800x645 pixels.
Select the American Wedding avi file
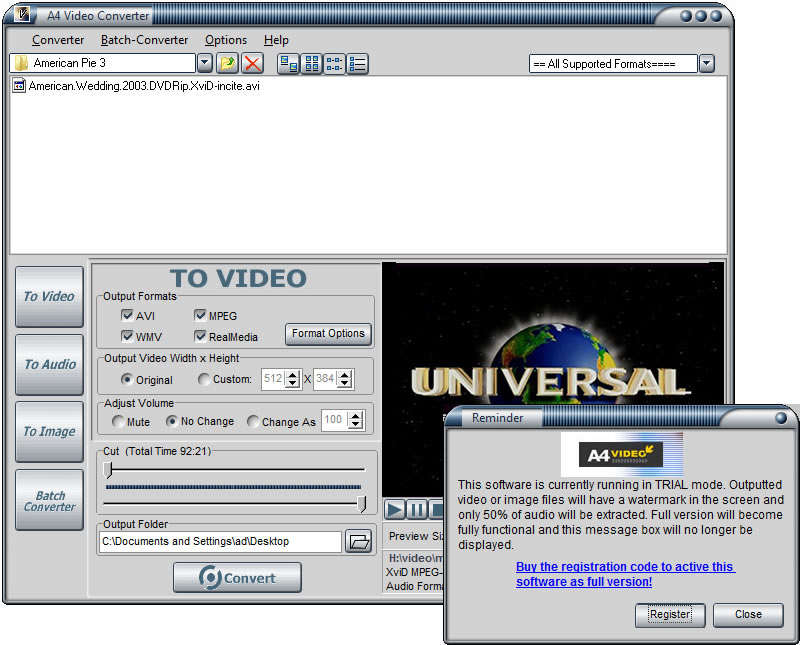point(137,86)
